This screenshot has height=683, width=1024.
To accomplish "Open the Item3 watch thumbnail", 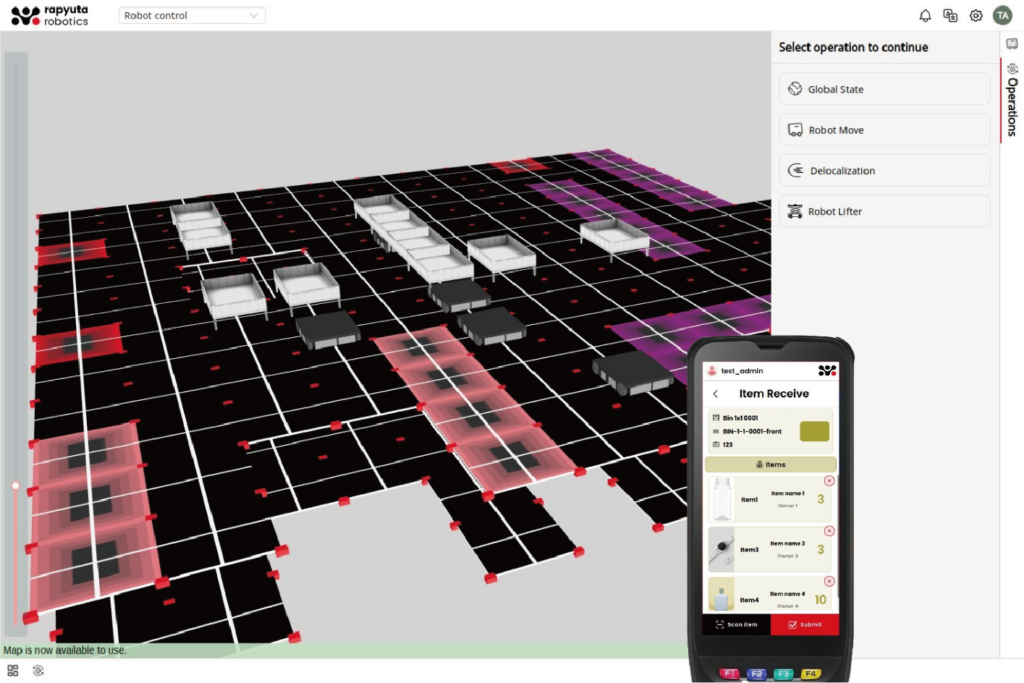I will (722, 550).
